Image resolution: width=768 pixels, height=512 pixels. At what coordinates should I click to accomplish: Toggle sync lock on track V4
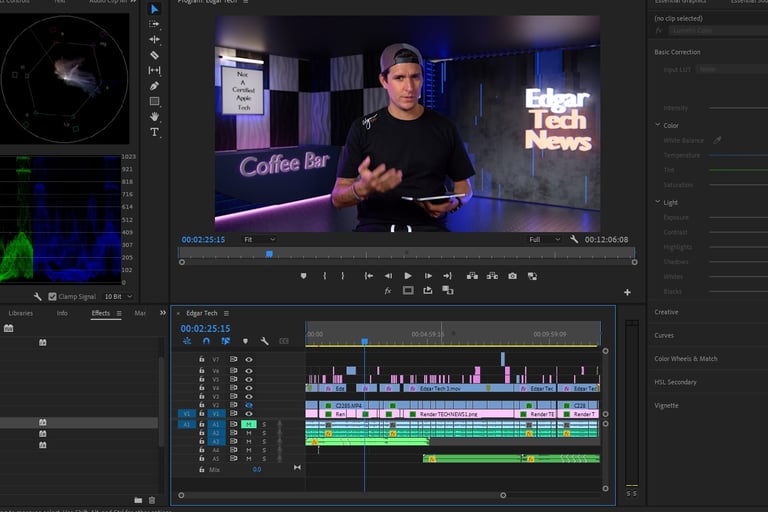click(234, 388)
